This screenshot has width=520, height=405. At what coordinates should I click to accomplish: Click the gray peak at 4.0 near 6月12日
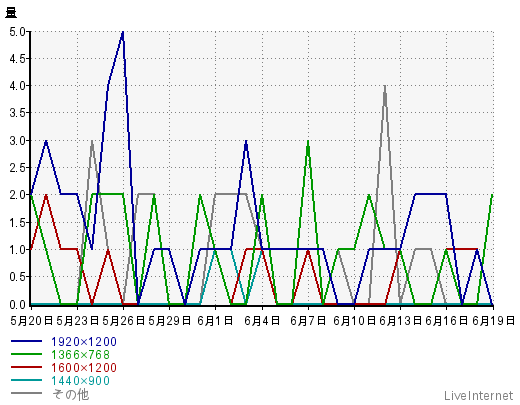[x=385, y=87]
